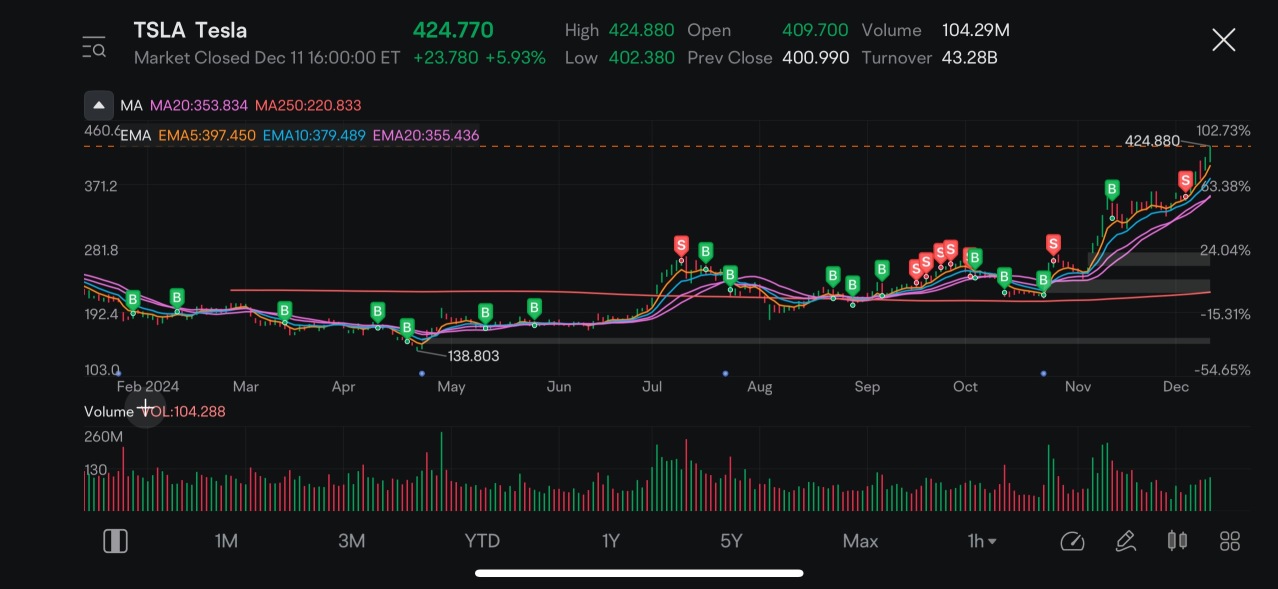Select the MA20:353.834 indicator label
This screenshot has height=589, width=1278.
click(x=199, y=105)
